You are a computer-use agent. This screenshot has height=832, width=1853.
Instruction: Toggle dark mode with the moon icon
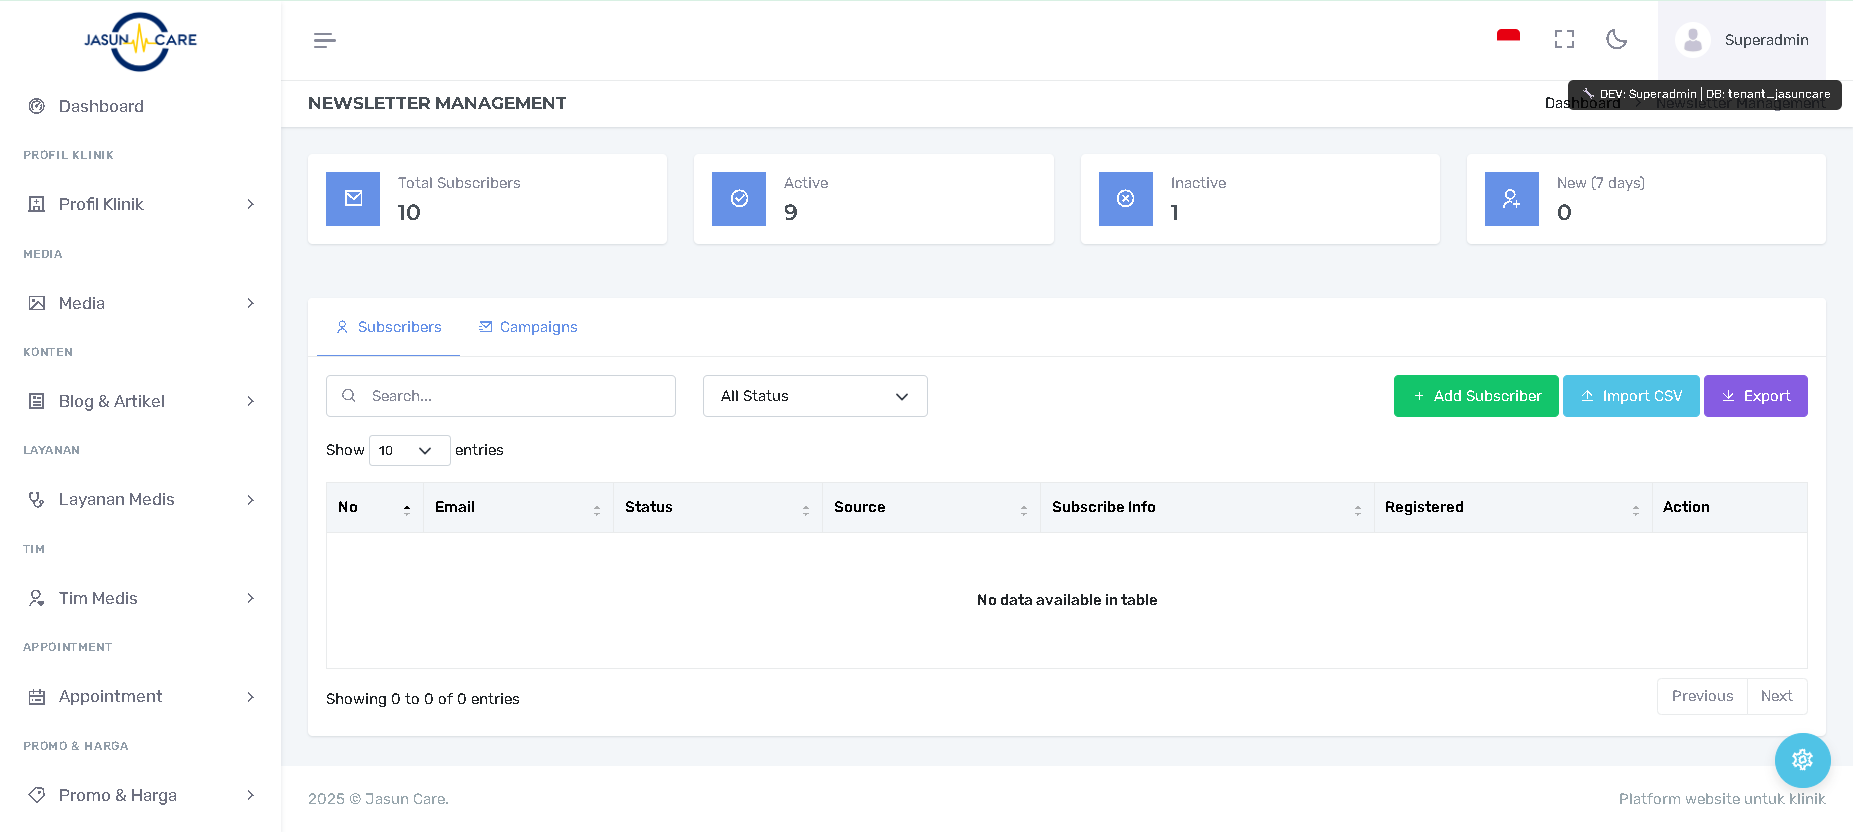[1616, 39]
